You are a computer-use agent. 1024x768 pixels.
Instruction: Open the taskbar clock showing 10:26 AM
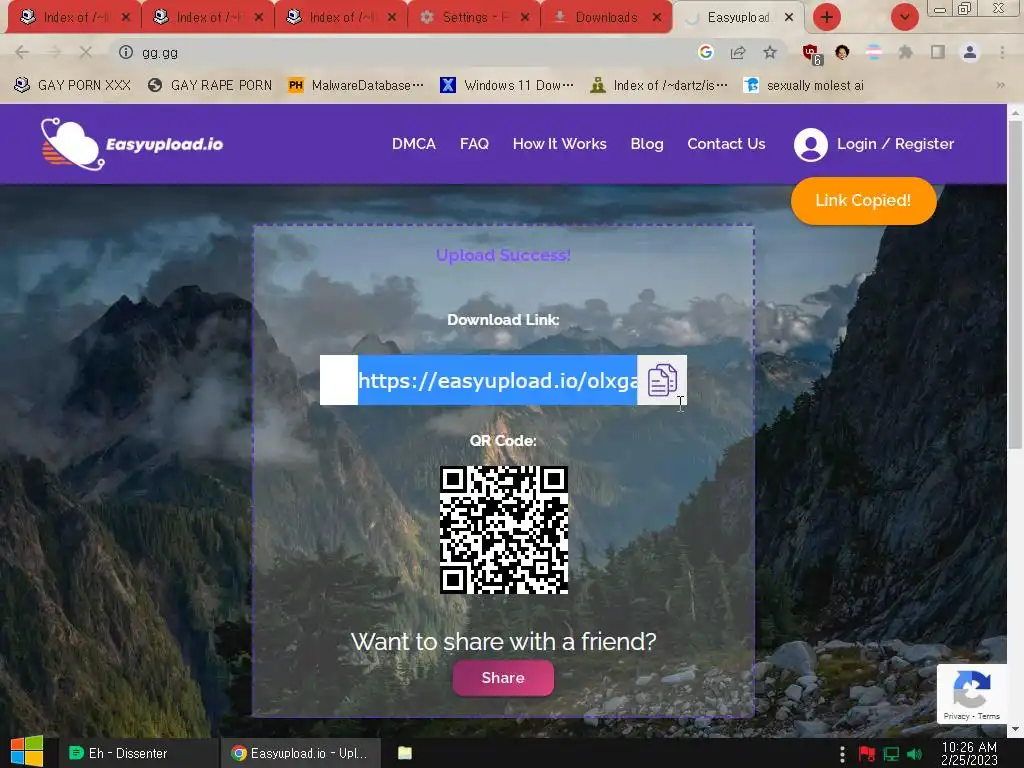969,754
